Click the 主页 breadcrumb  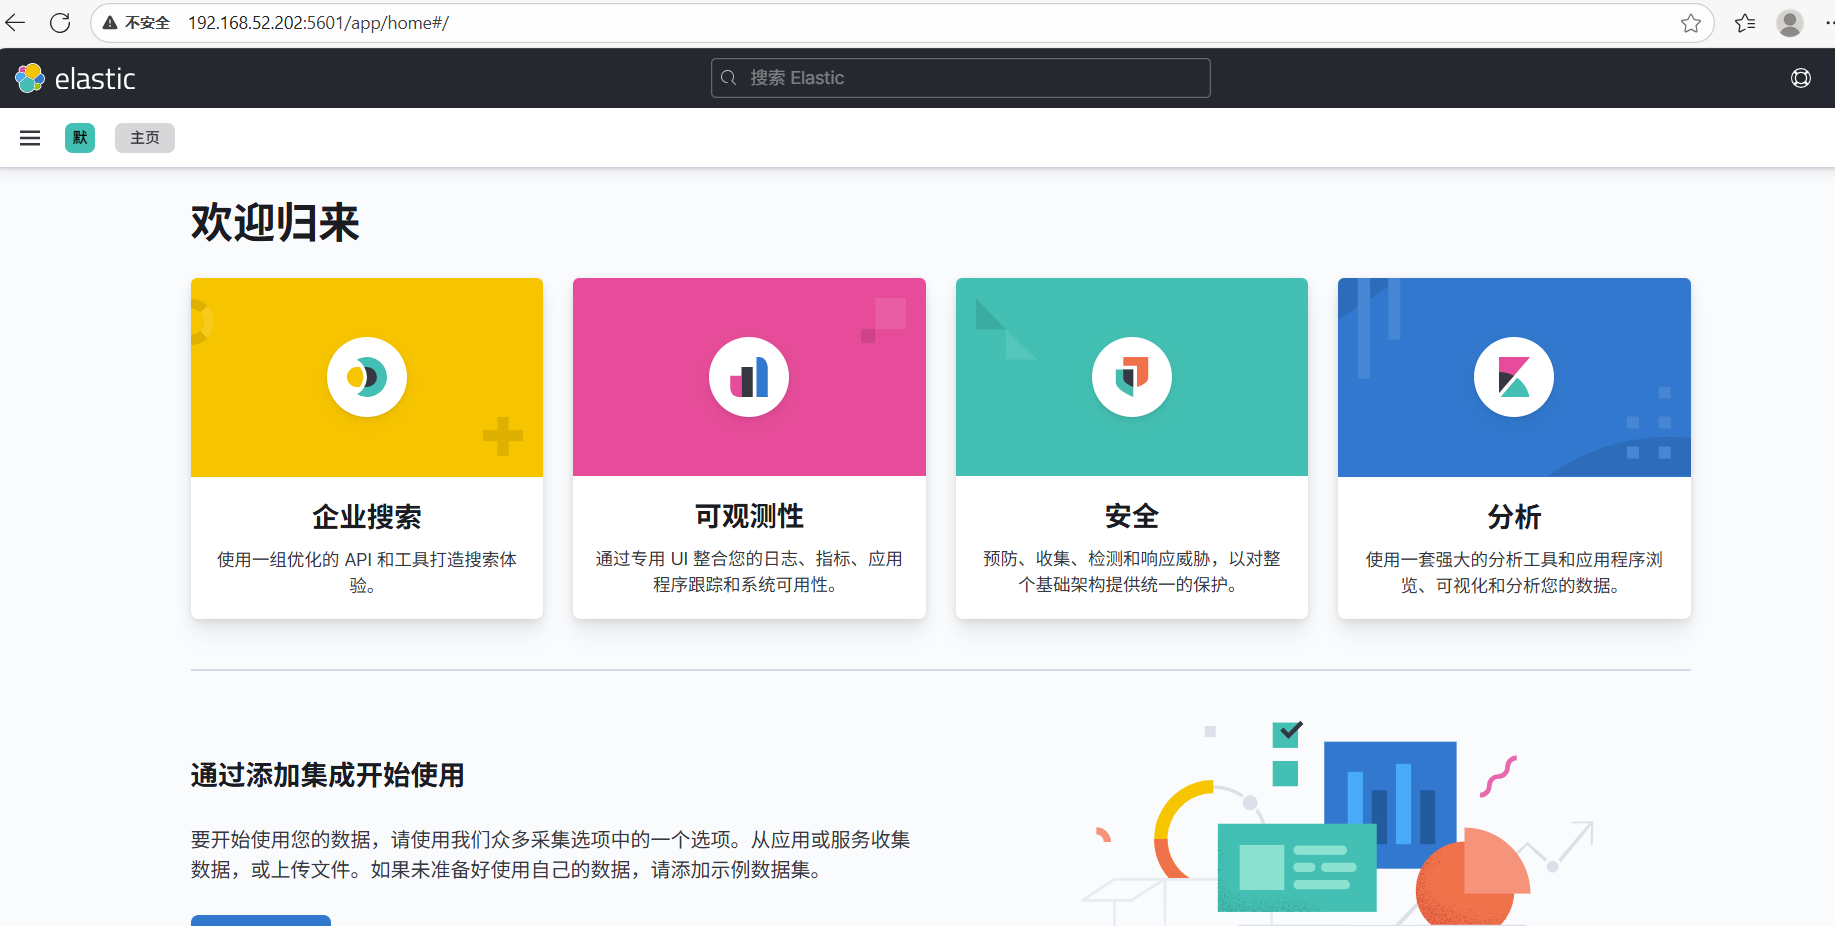pyautogui.click(x=145, y=138)
